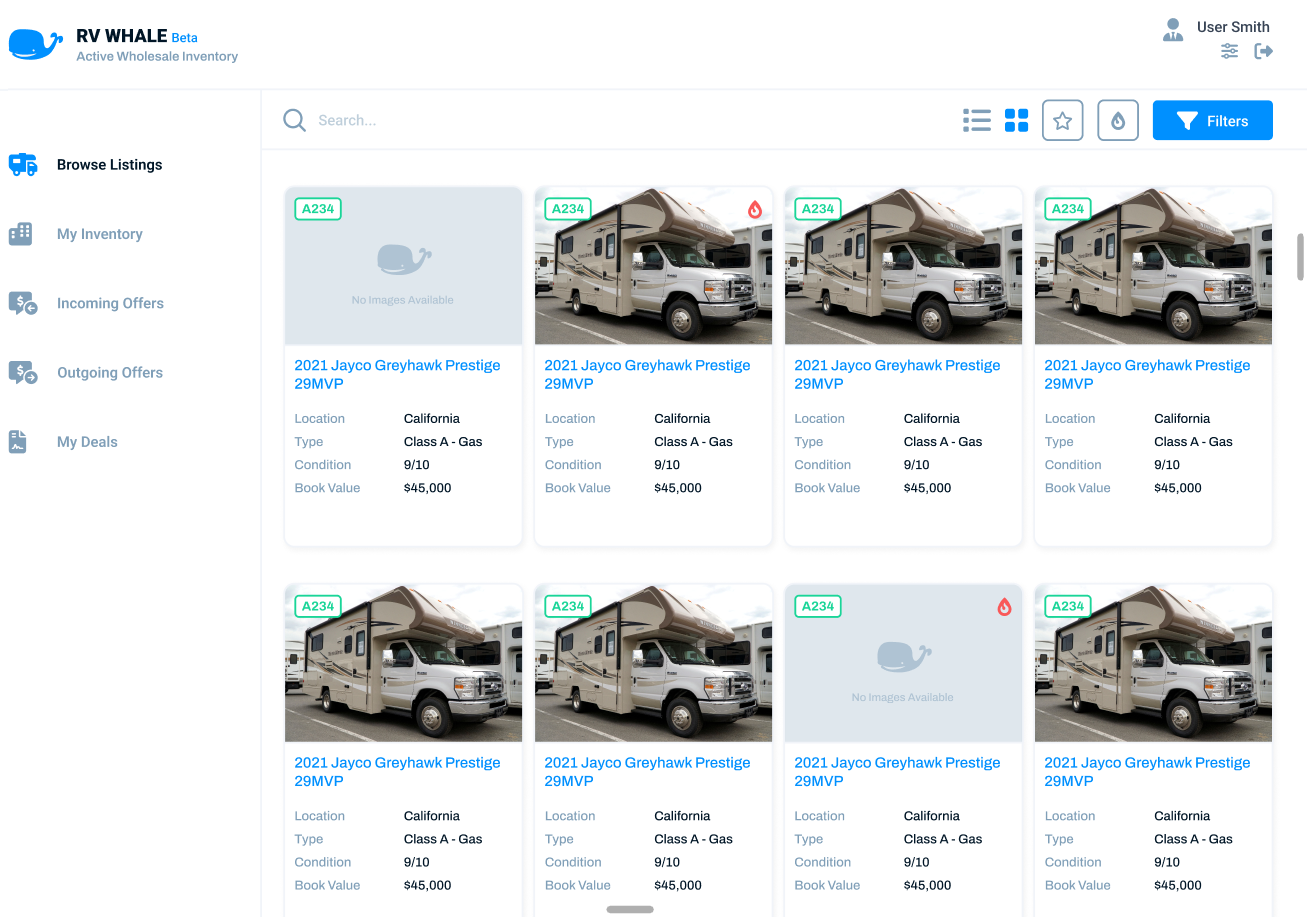Open second-row fourth card Jayco Greyhawk title
This screenshot has width=1307, height=917.
(1147, 771)
